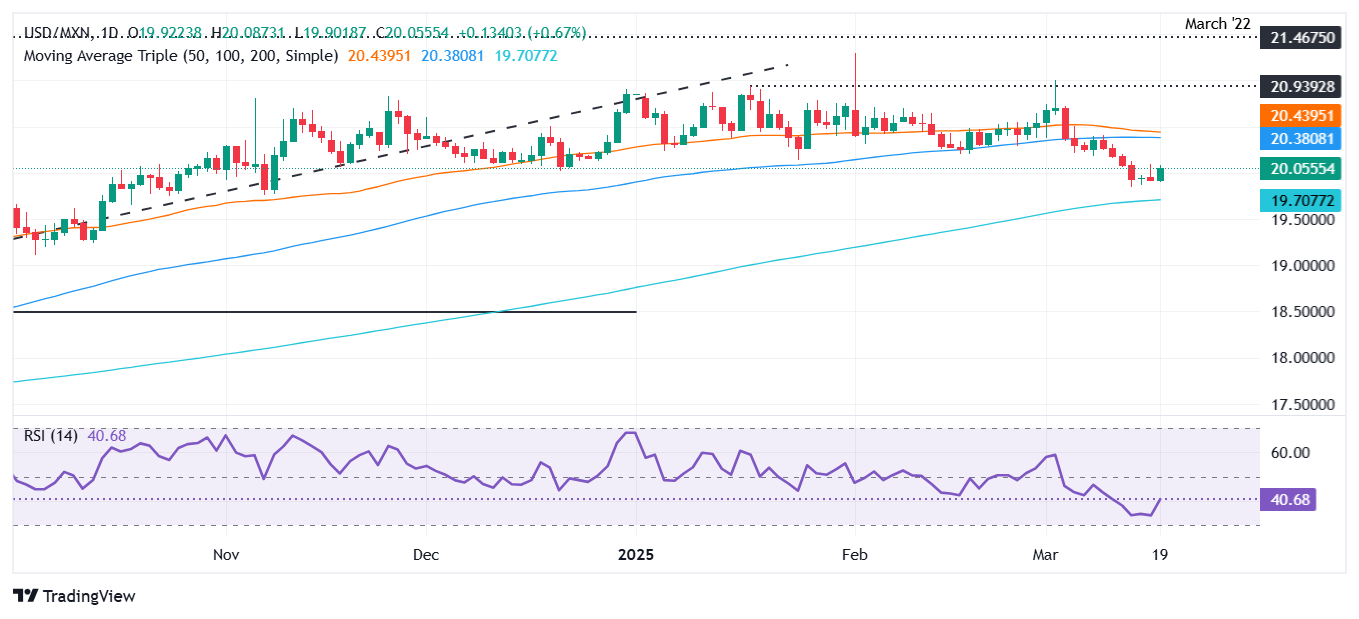
Task: Select the 2025 label on time axis
Action: (636, 554)
